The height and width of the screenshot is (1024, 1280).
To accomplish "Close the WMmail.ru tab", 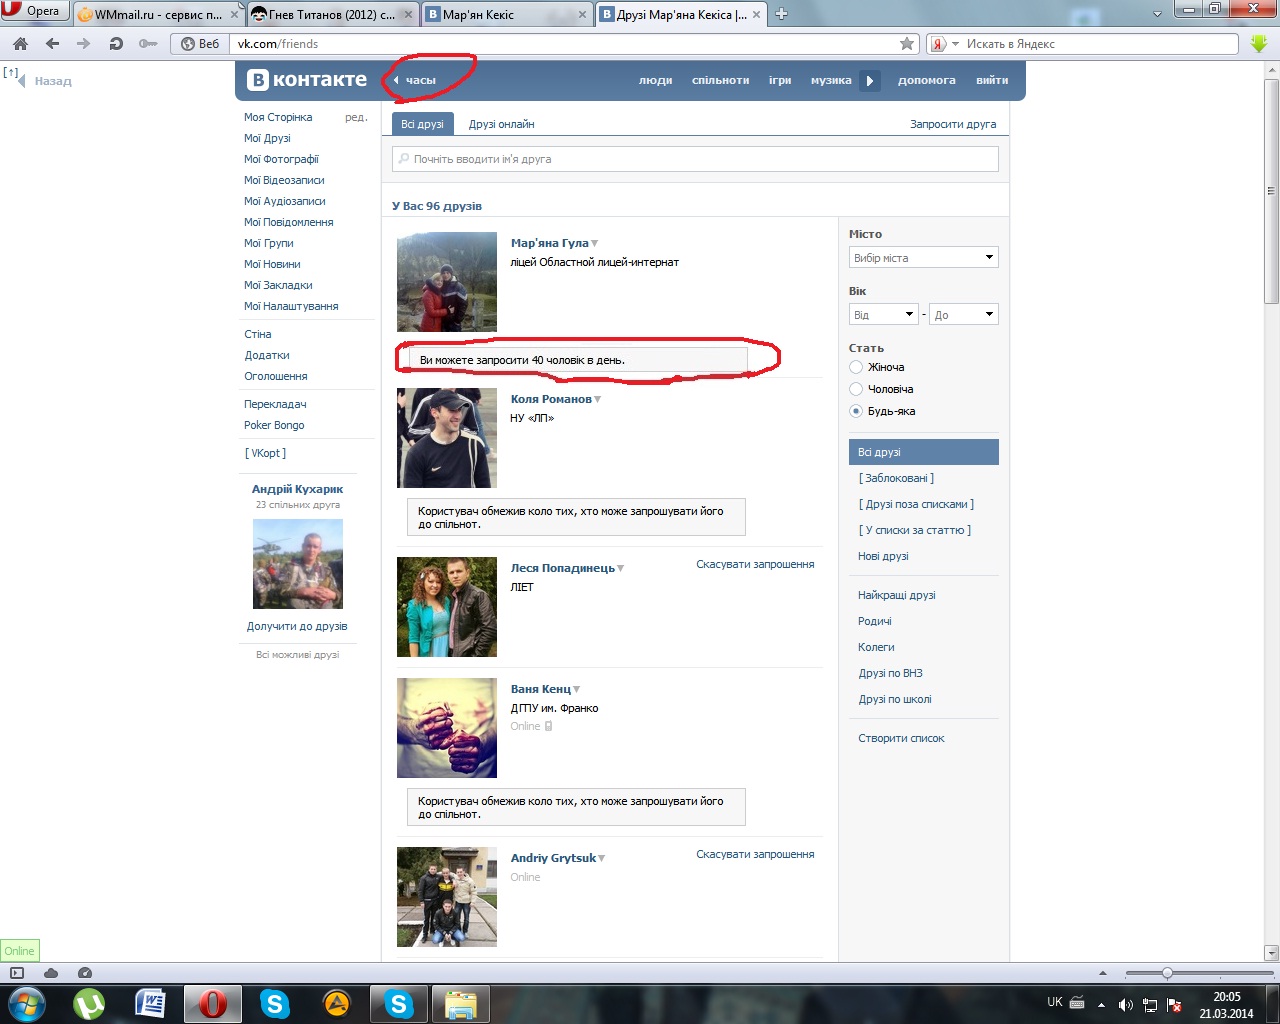I will pos(235,14).
